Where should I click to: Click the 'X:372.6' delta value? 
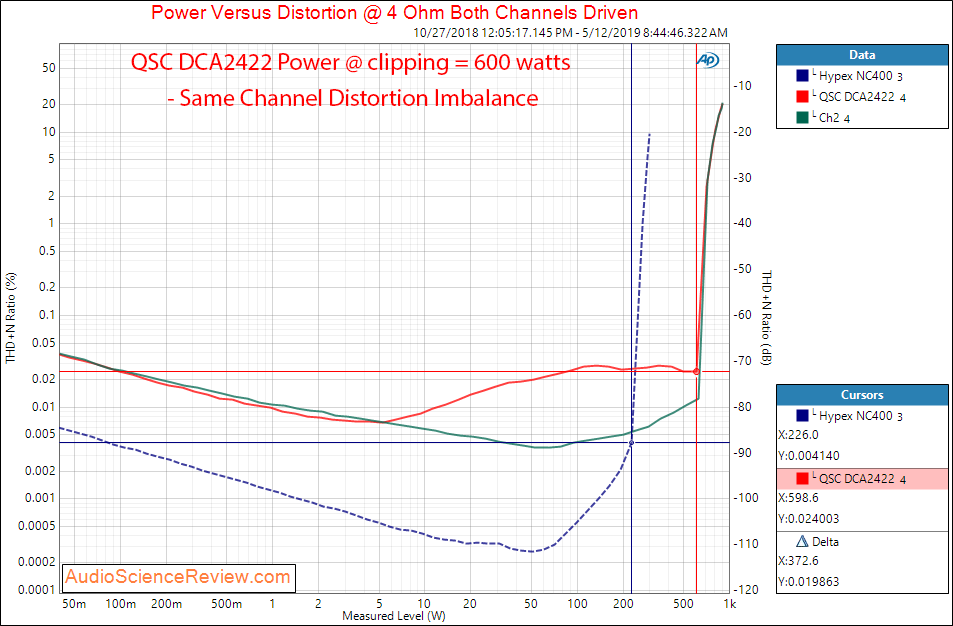[798, 562]
